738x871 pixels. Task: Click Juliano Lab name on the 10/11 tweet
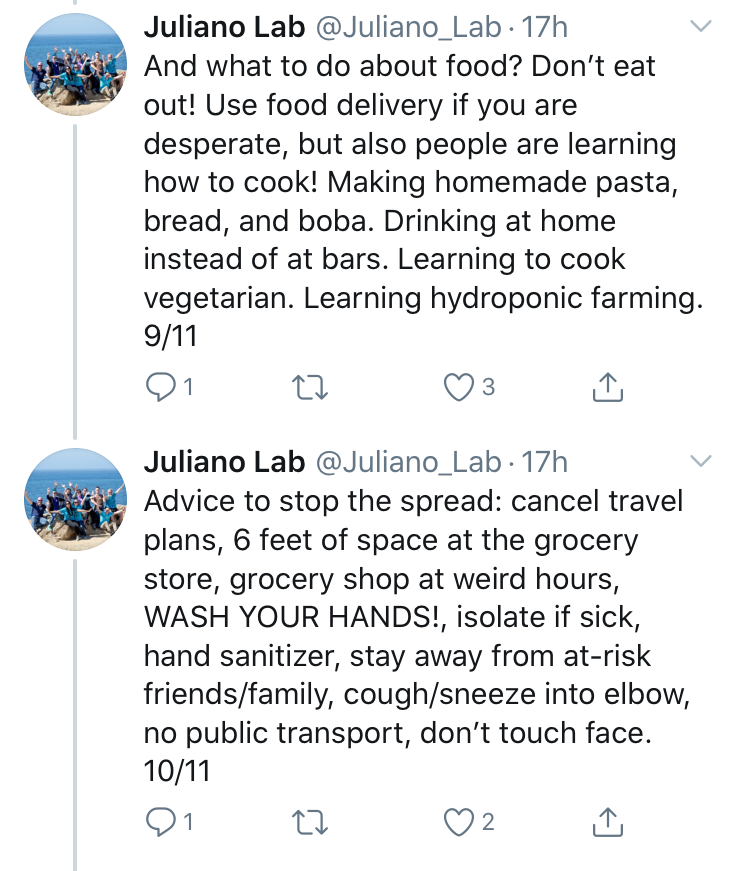pos(223,461)
